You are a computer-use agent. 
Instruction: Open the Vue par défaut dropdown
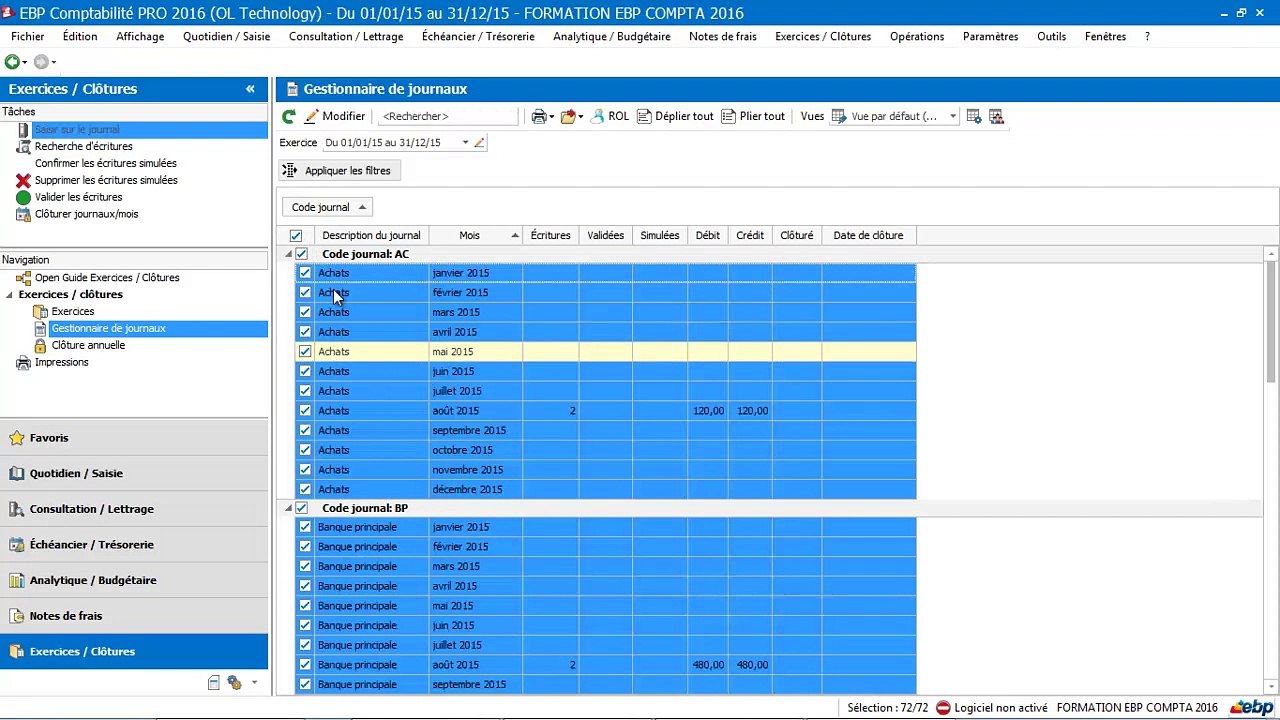pos(952,116)
